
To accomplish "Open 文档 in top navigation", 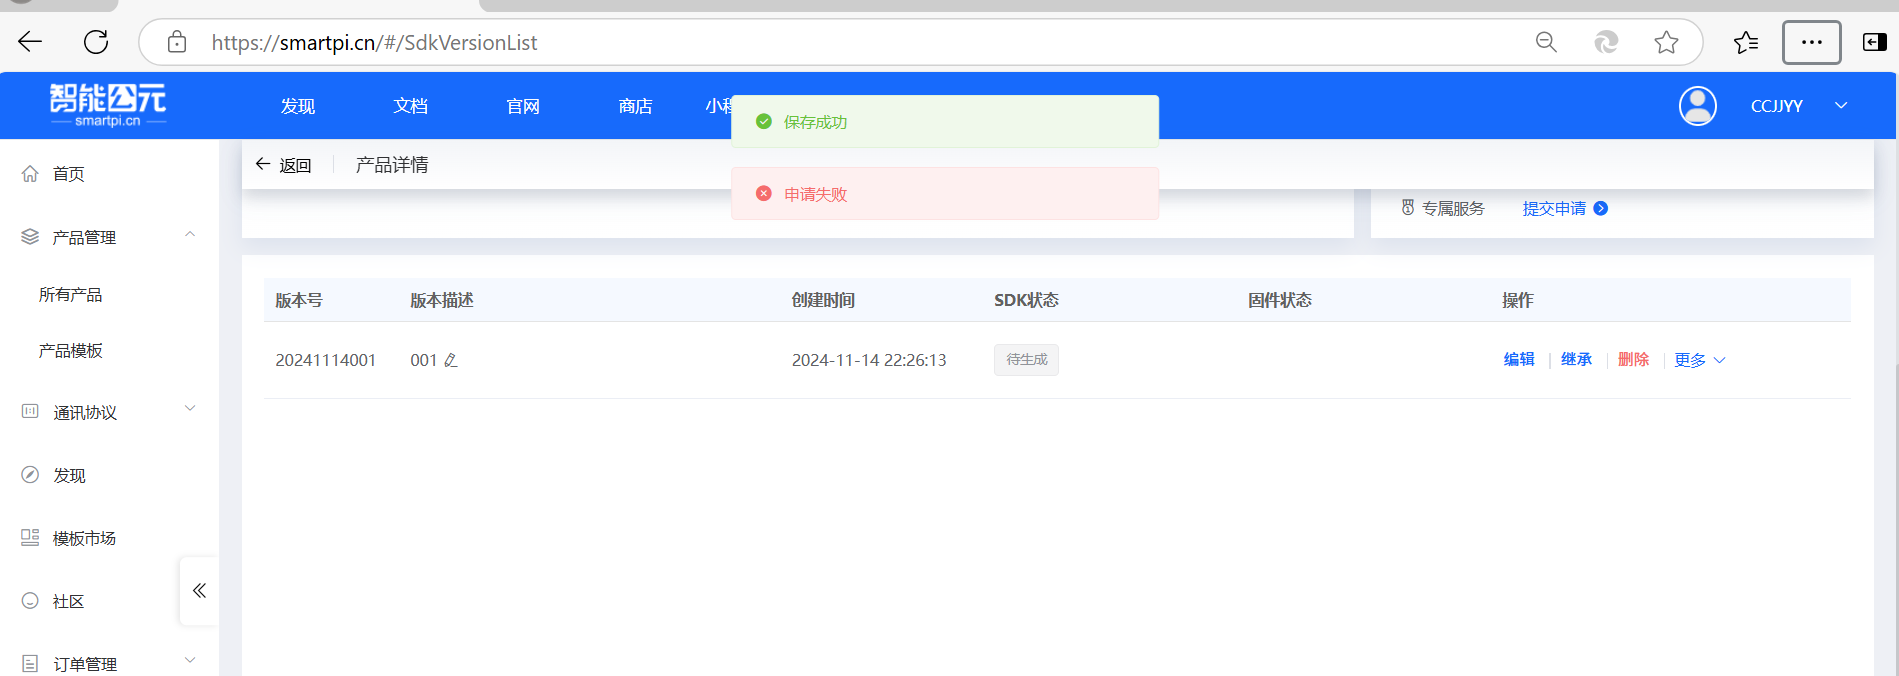I will [410, 106].
